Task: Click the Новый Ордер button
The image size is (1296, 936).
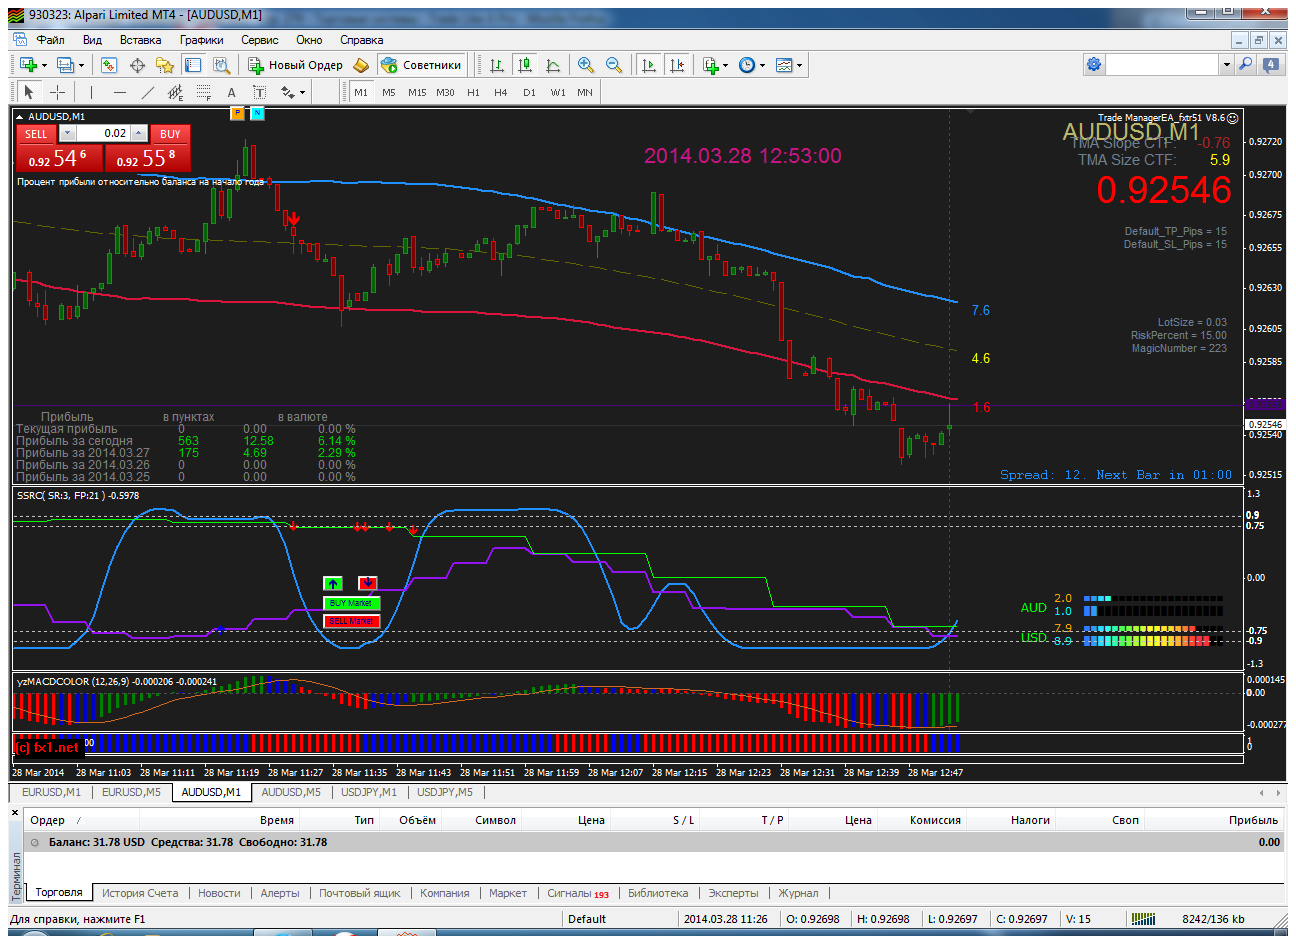Action: [296, 65]
